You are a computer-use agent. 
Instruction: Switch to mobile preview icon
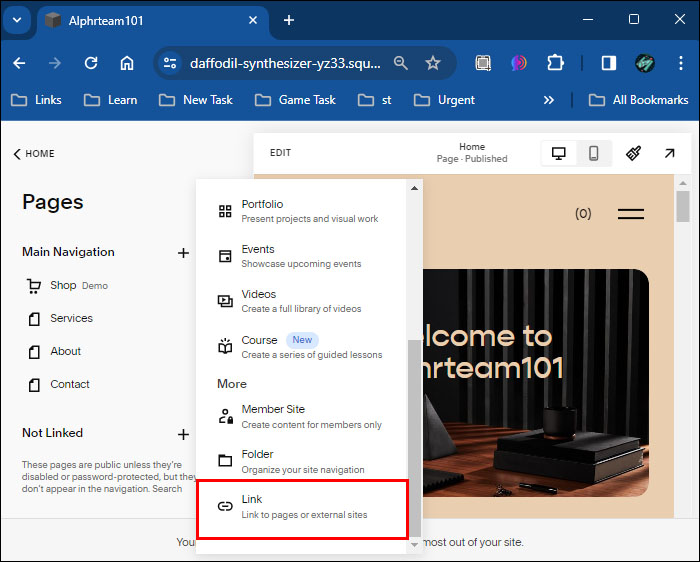pyautogui.click(x=593, y=154)
